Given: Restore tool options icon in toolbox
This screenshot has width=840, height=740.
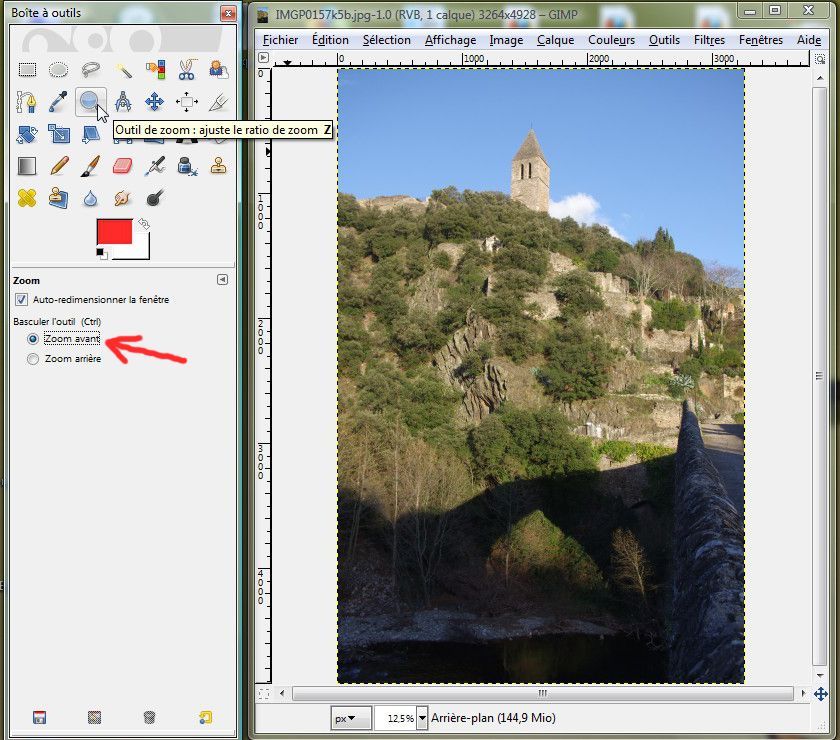Looking at the screenshot, I should [94, 717].
